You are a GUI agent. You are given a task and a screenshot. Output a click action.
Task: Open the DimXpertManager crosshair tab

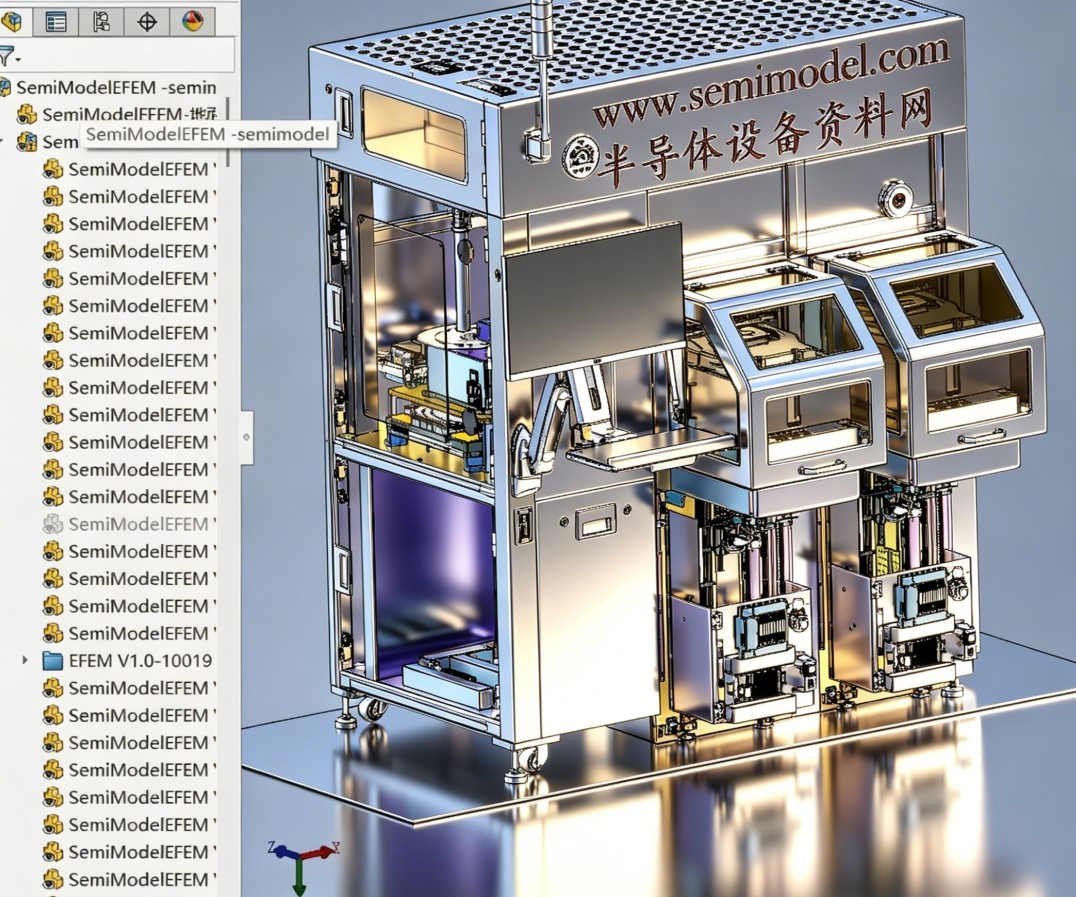click(147, 21)
